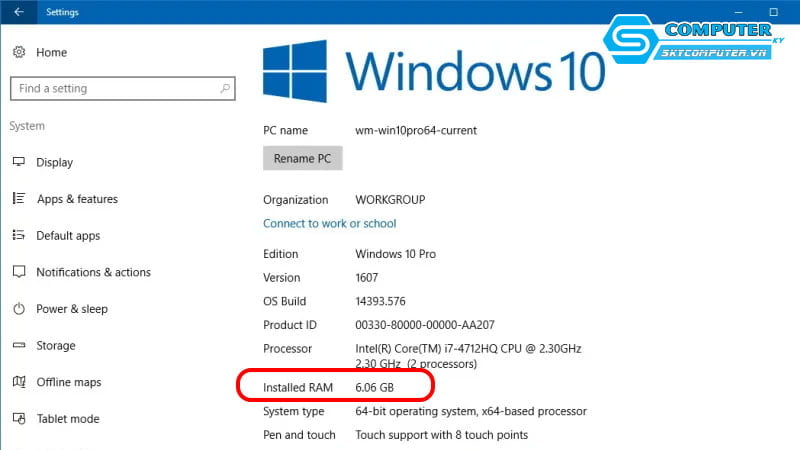Click the Organization label

click(295, 200)
